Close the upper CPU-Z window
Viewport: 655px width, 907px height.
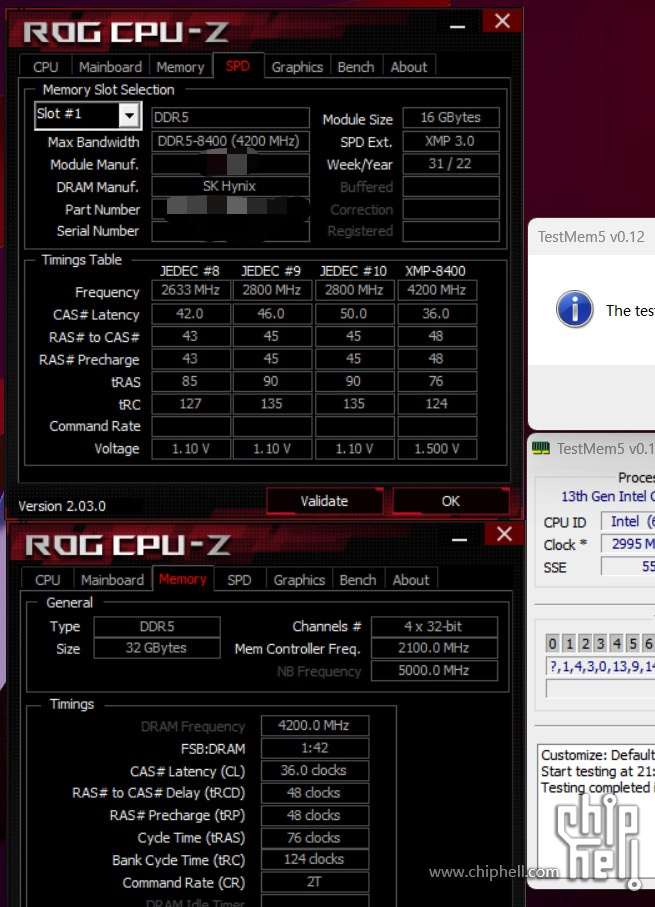point(502,21)
